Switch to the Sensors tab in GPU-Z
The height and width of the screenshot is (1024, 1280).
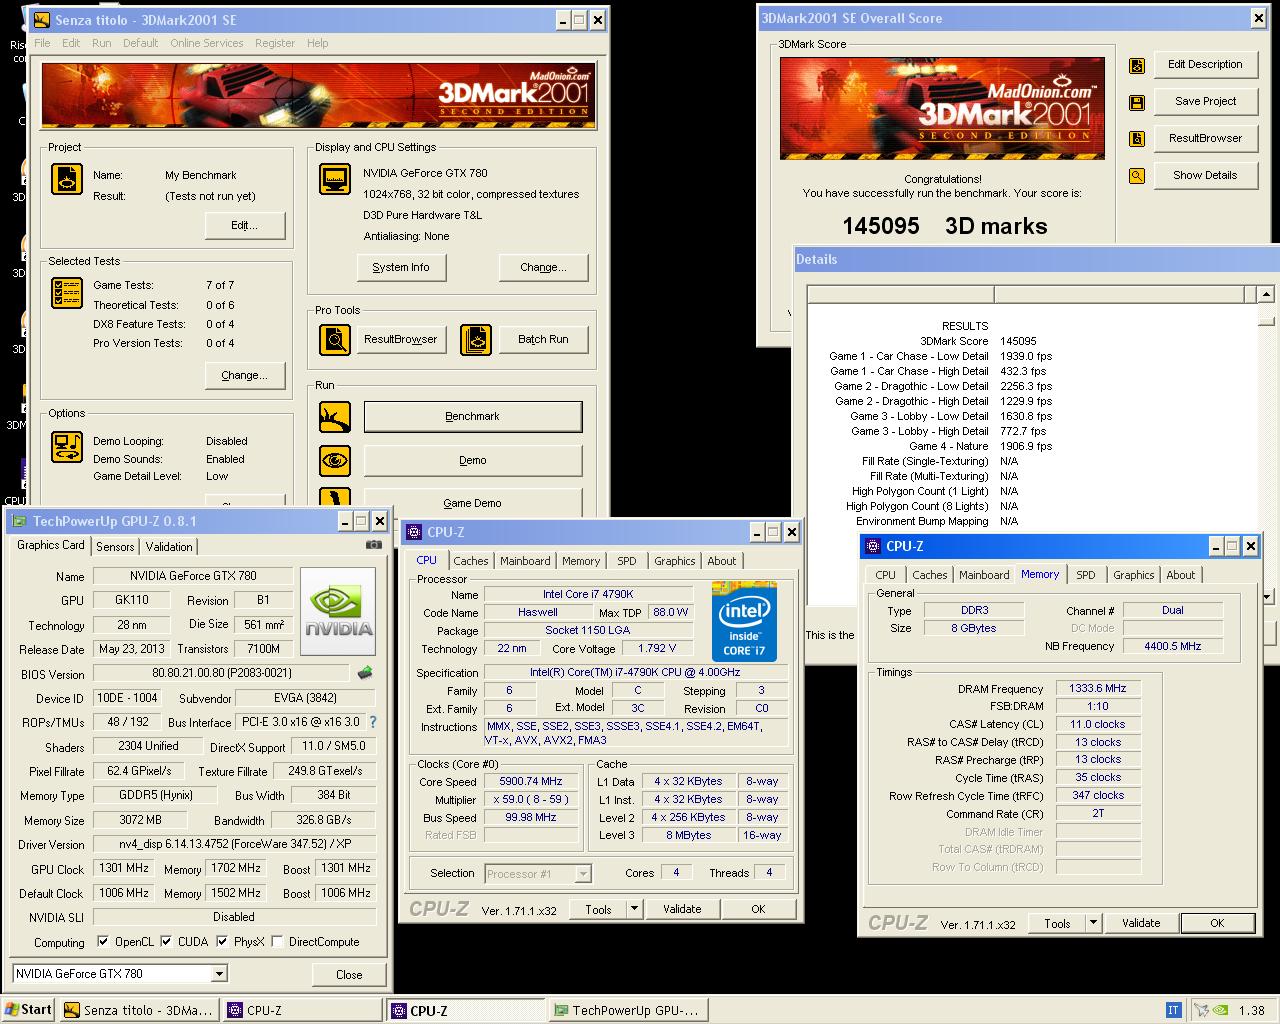pyautogui.click(x=115, y=547)
